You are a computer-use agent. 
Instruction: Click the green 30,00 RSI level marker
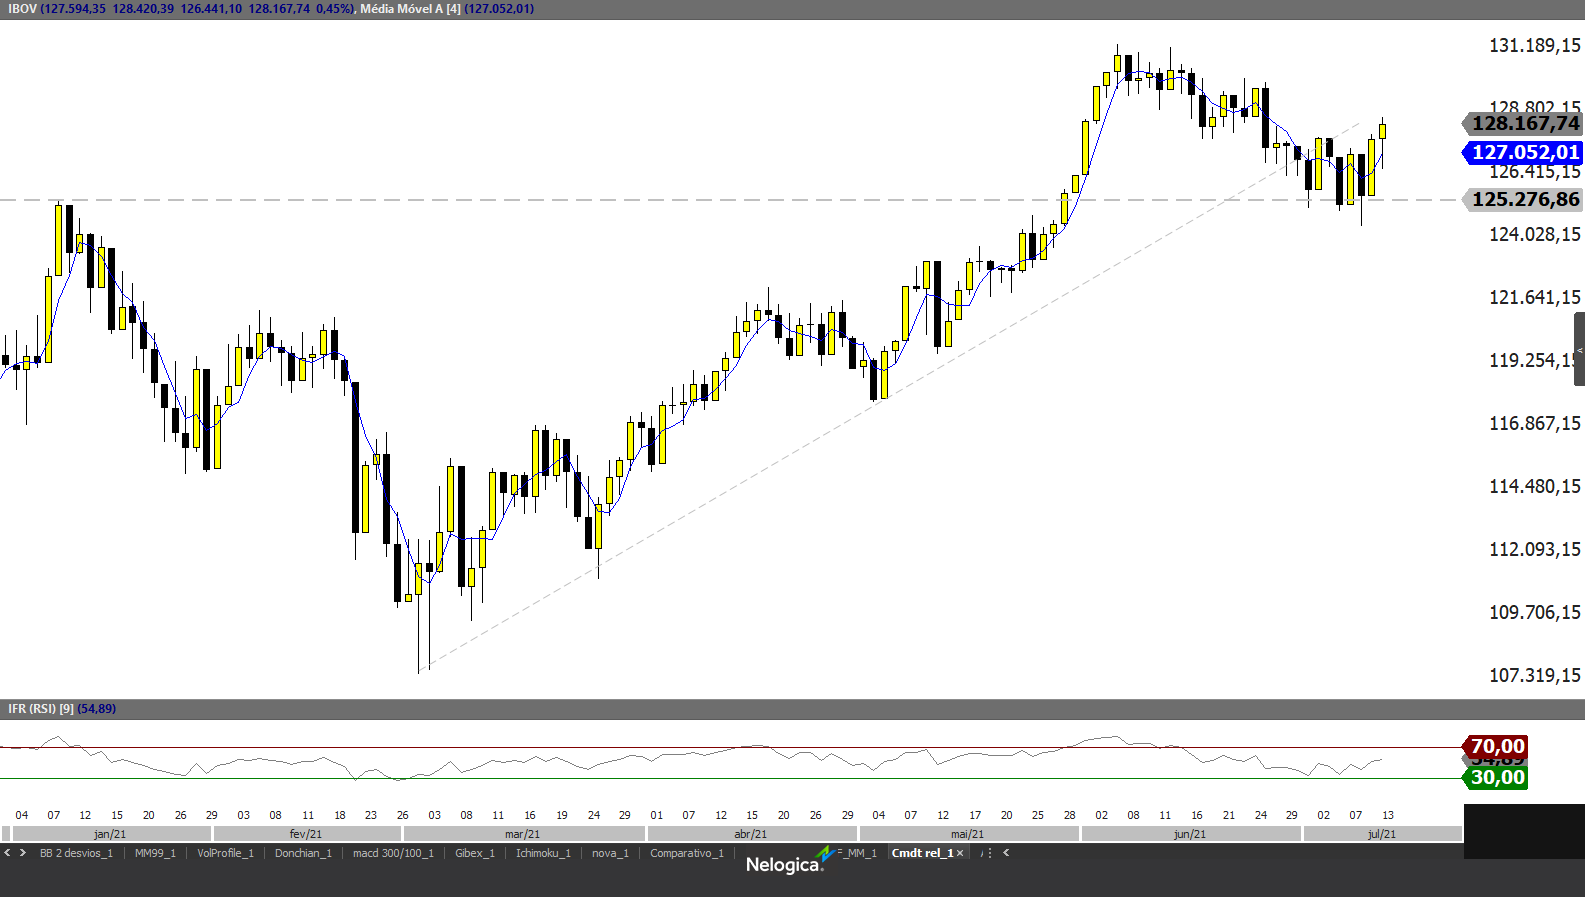1497,778
